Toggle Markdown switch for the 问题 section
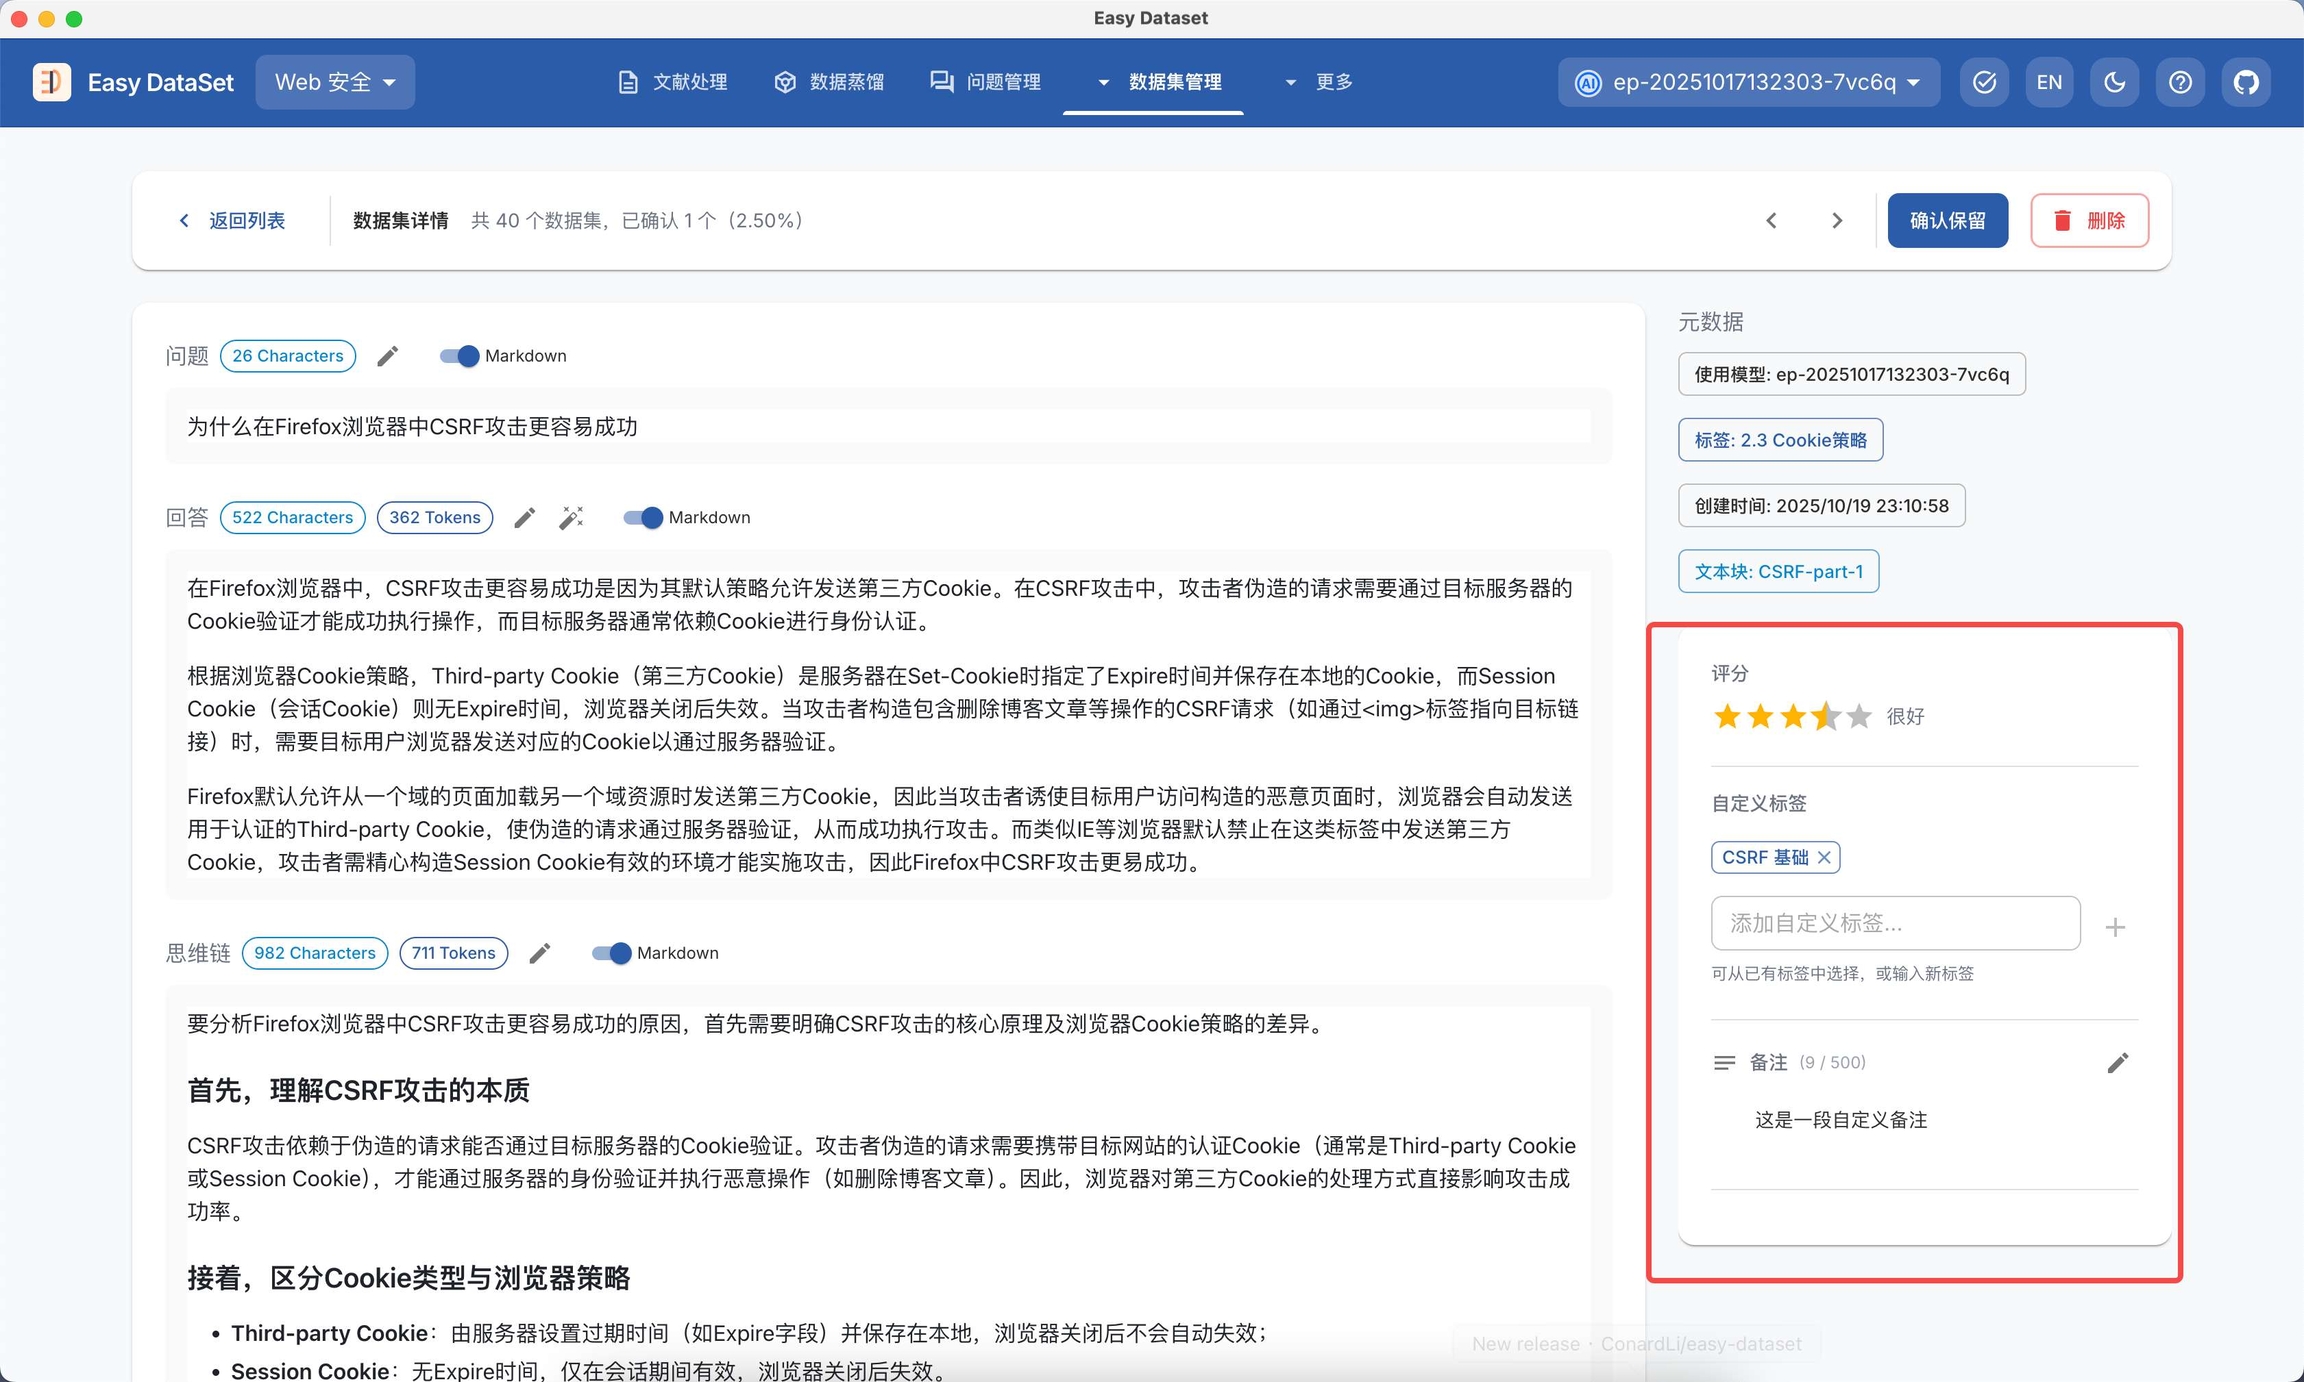 click(459, 356)
